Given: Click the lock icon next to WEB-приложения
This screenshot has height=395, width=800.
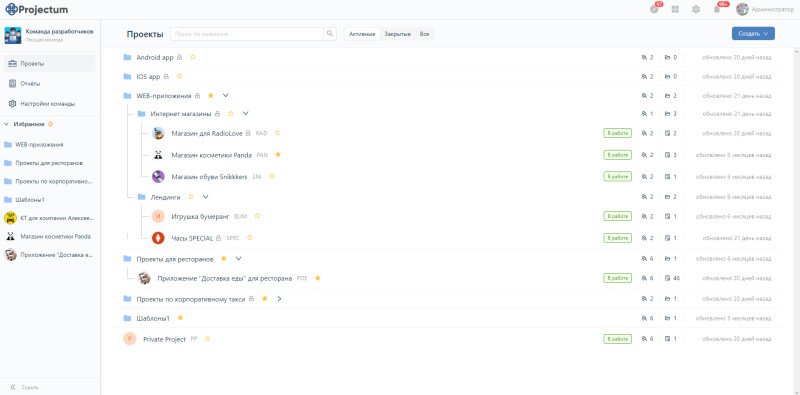Looking at the screenshot, I should [197, 95].
